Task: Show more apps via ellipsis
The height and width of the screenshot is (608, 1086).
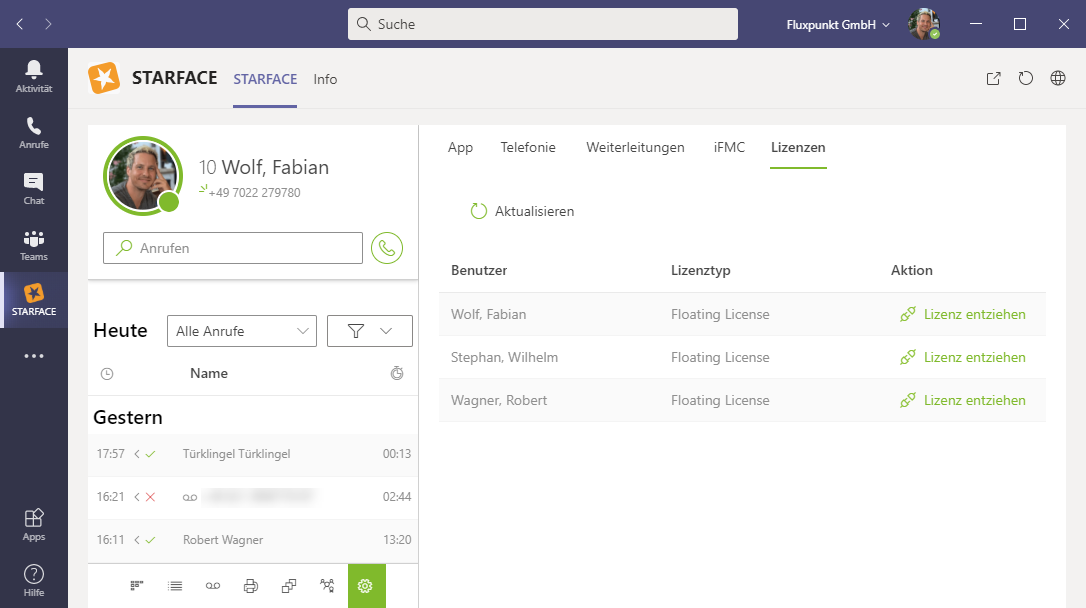Action: 34,356
